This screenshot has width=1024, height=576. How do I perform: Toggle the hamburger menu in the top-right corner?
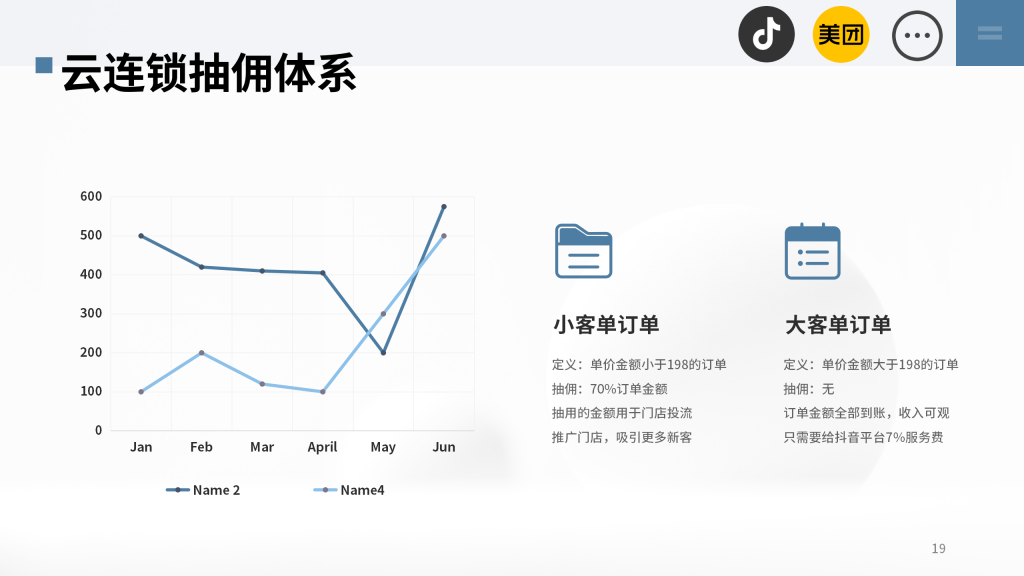[x=989, y=33]
